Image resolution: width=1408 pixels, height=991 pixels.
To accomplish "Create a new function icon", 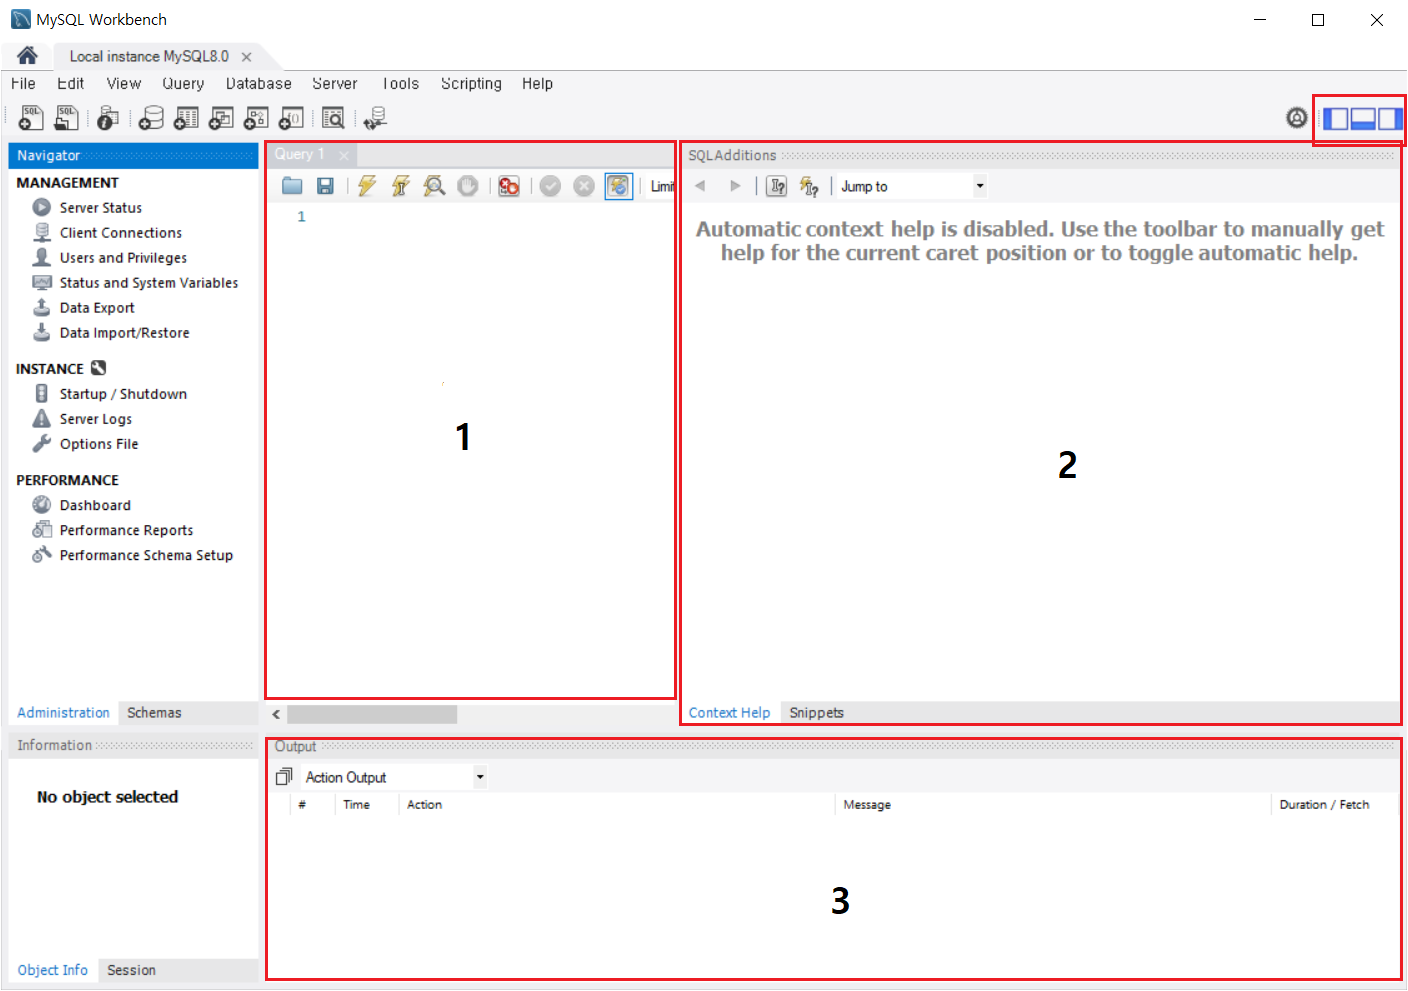I will pyautogui.click(x=291, y=119).
